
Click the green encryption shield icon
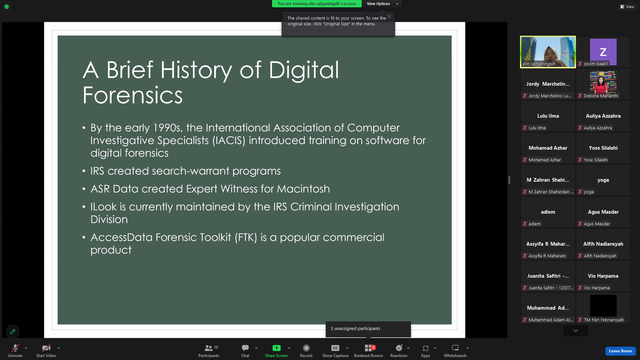[x=7, y=7]
